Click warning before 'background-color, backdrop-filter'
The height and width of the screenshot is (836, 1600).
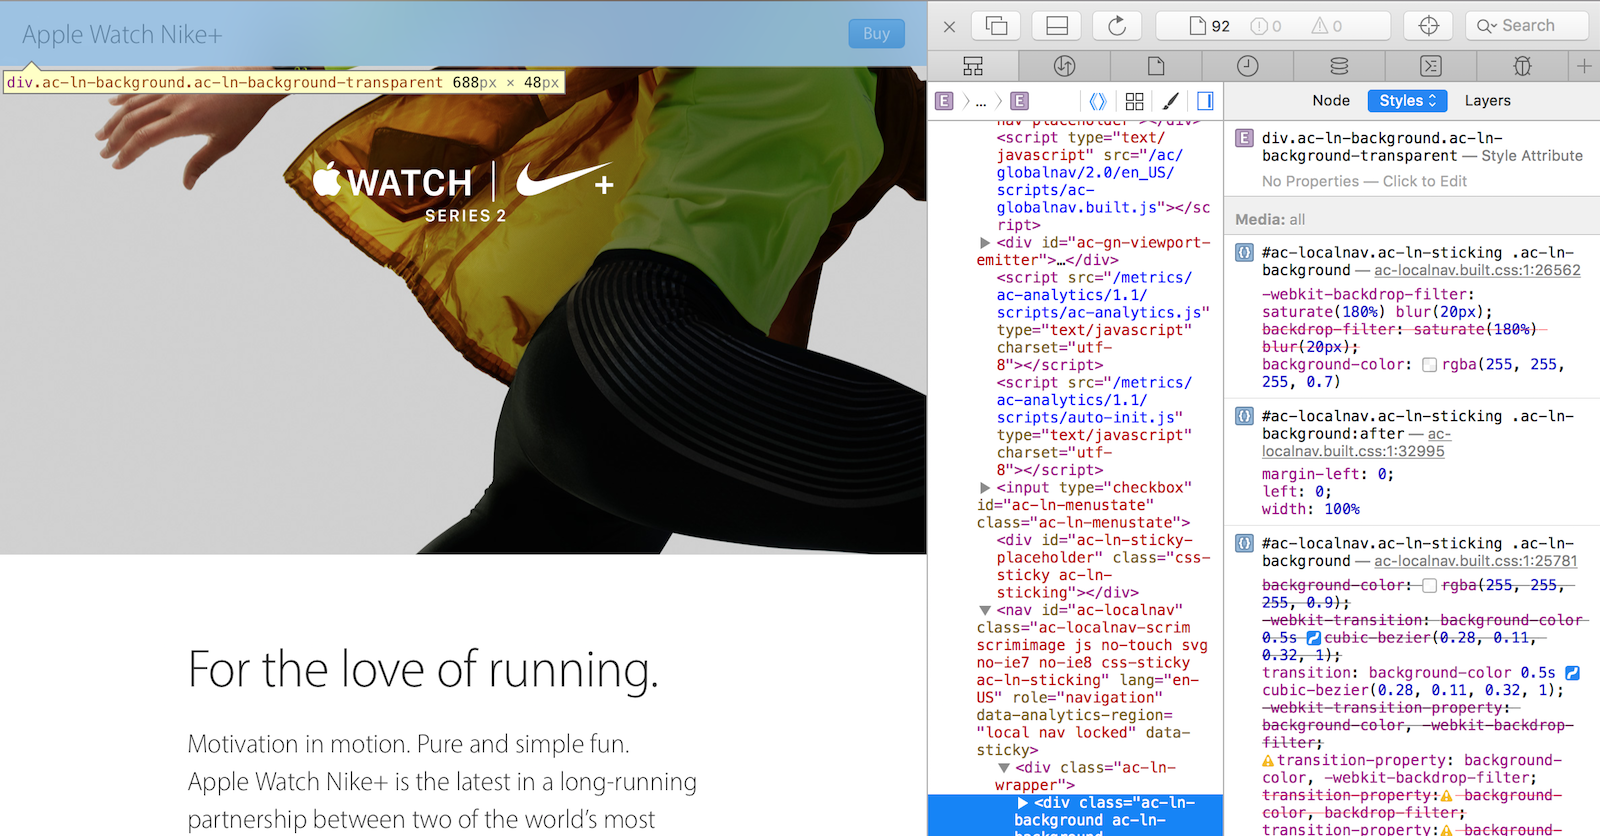pos(1446,796)
